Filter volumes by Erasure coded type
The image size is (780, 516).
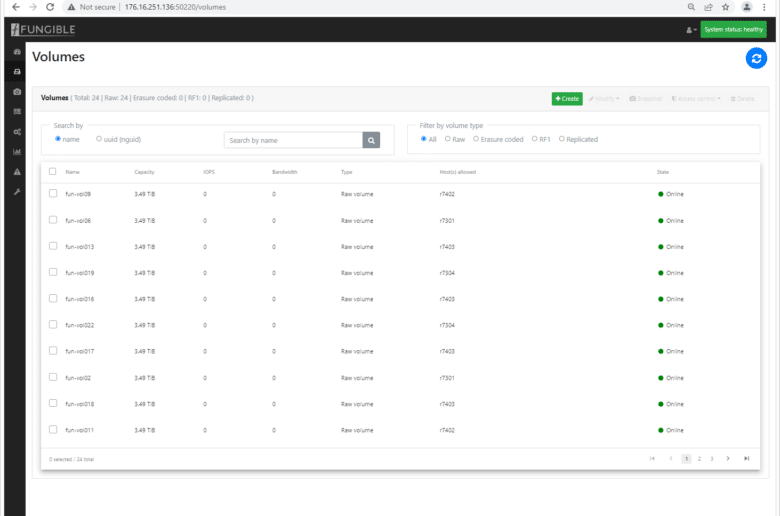tap(476, 139)
